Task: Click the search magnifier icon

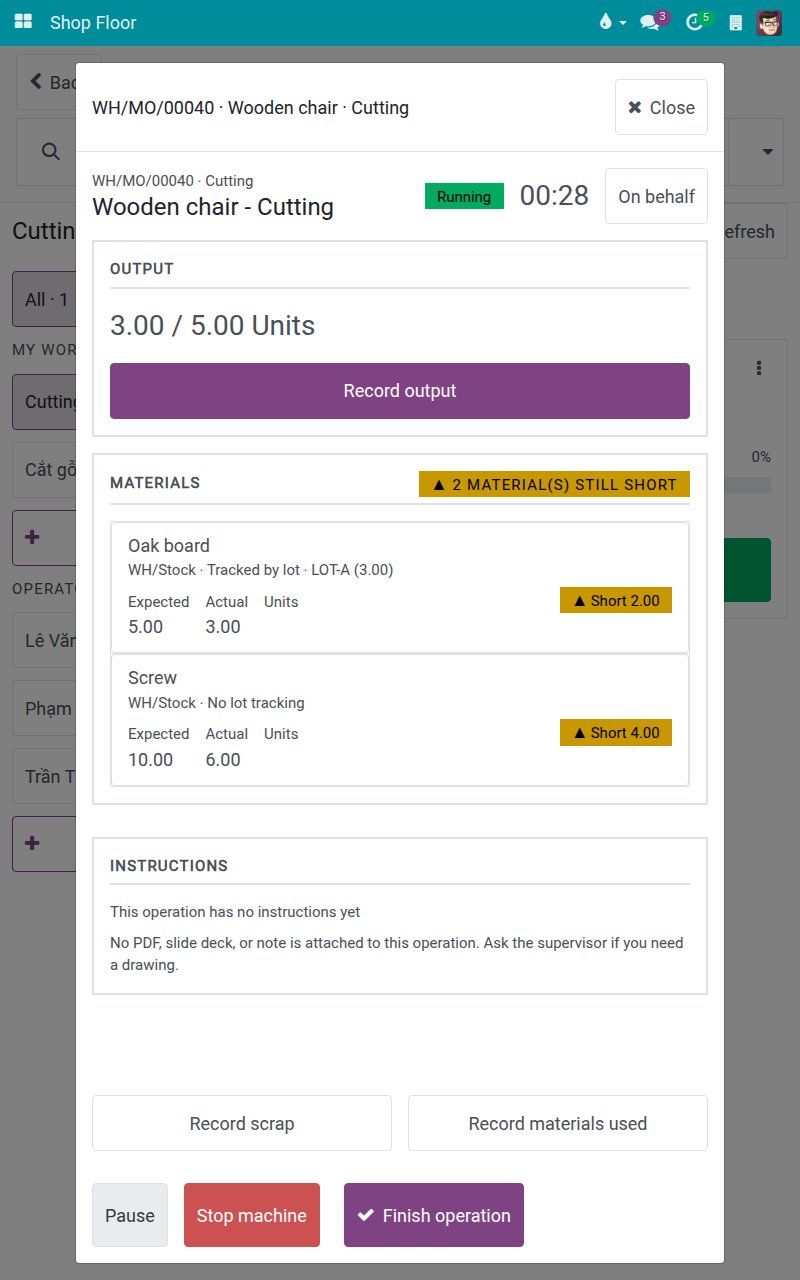Action: pos(50,151)
